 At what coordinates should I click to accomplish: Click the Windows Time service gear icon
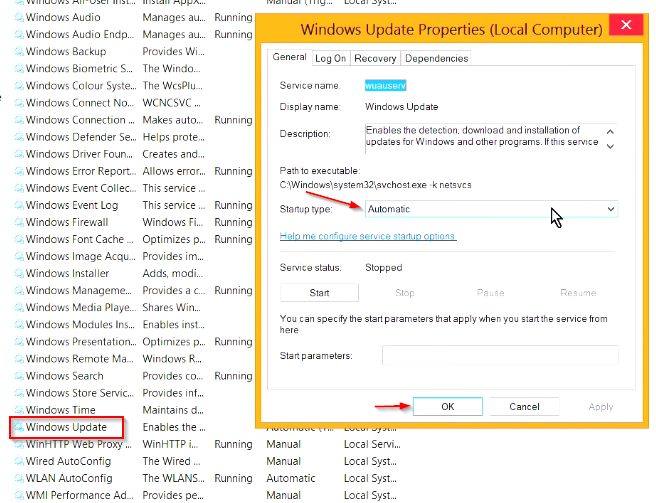19,411
